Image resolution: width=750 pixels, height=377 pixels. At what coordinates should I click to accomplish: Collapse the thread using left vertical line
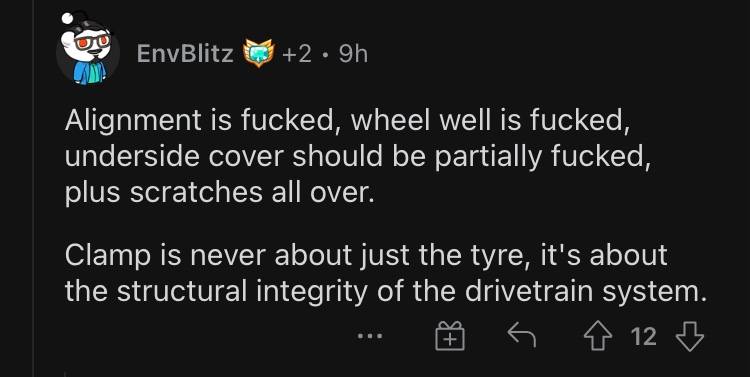point(34,188)
